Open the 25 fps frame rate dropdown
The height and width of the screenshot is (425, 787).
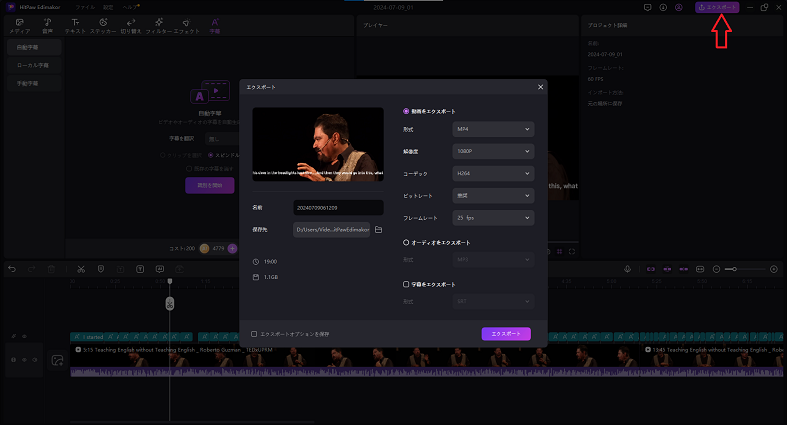point(493,217)
